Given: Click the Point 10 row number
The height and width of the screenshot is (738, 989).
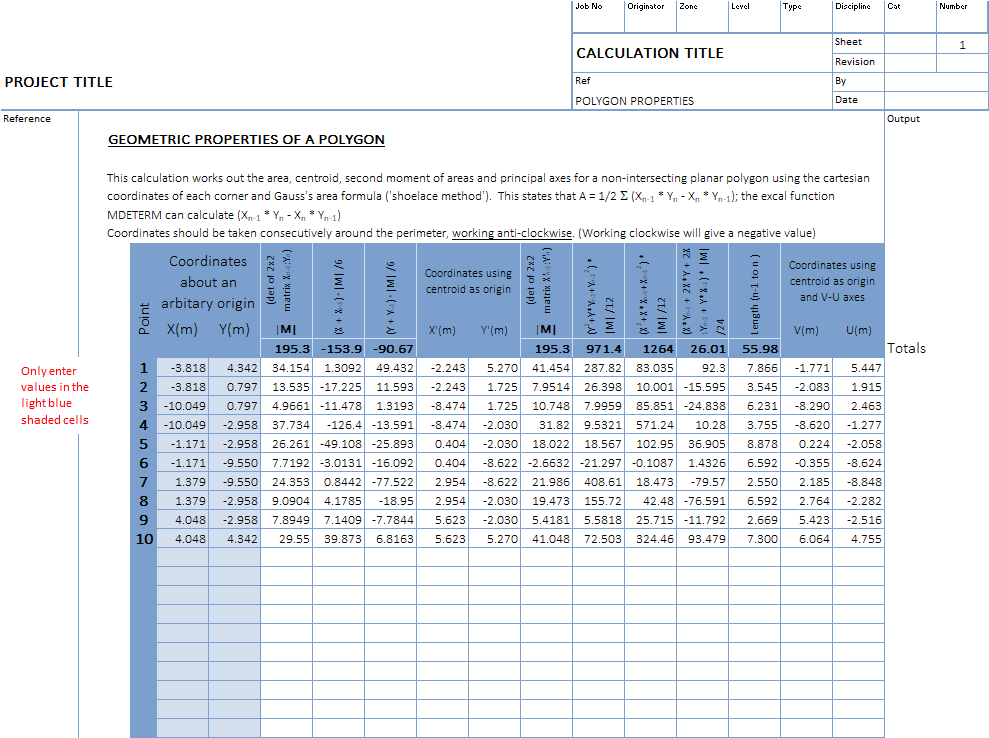Looking at the screenshot, I should click(144, 539).
